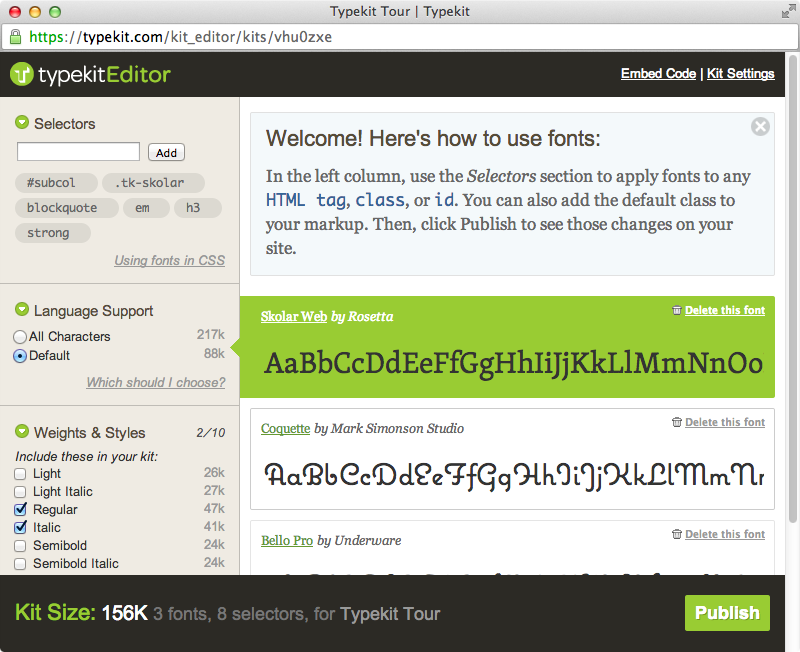
Task: Enable the Semibold Italic checkbox
Action: point(20,564)
